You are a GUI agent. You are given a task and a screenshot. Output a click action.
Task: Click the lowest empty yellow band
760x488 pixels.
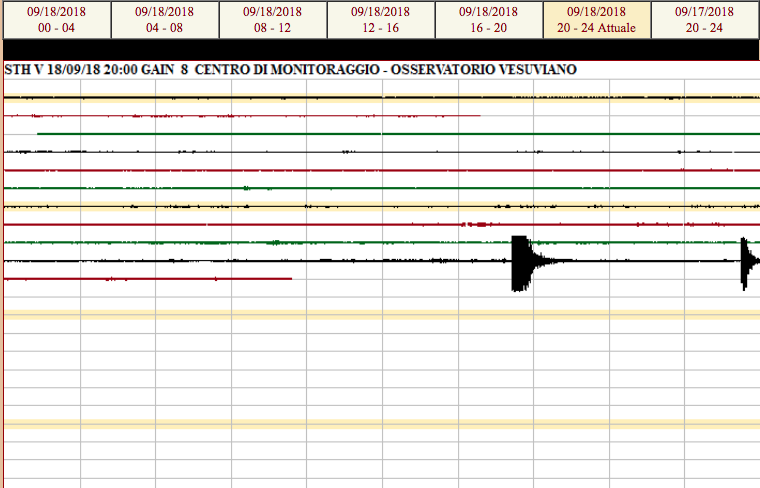coord(380,424)
